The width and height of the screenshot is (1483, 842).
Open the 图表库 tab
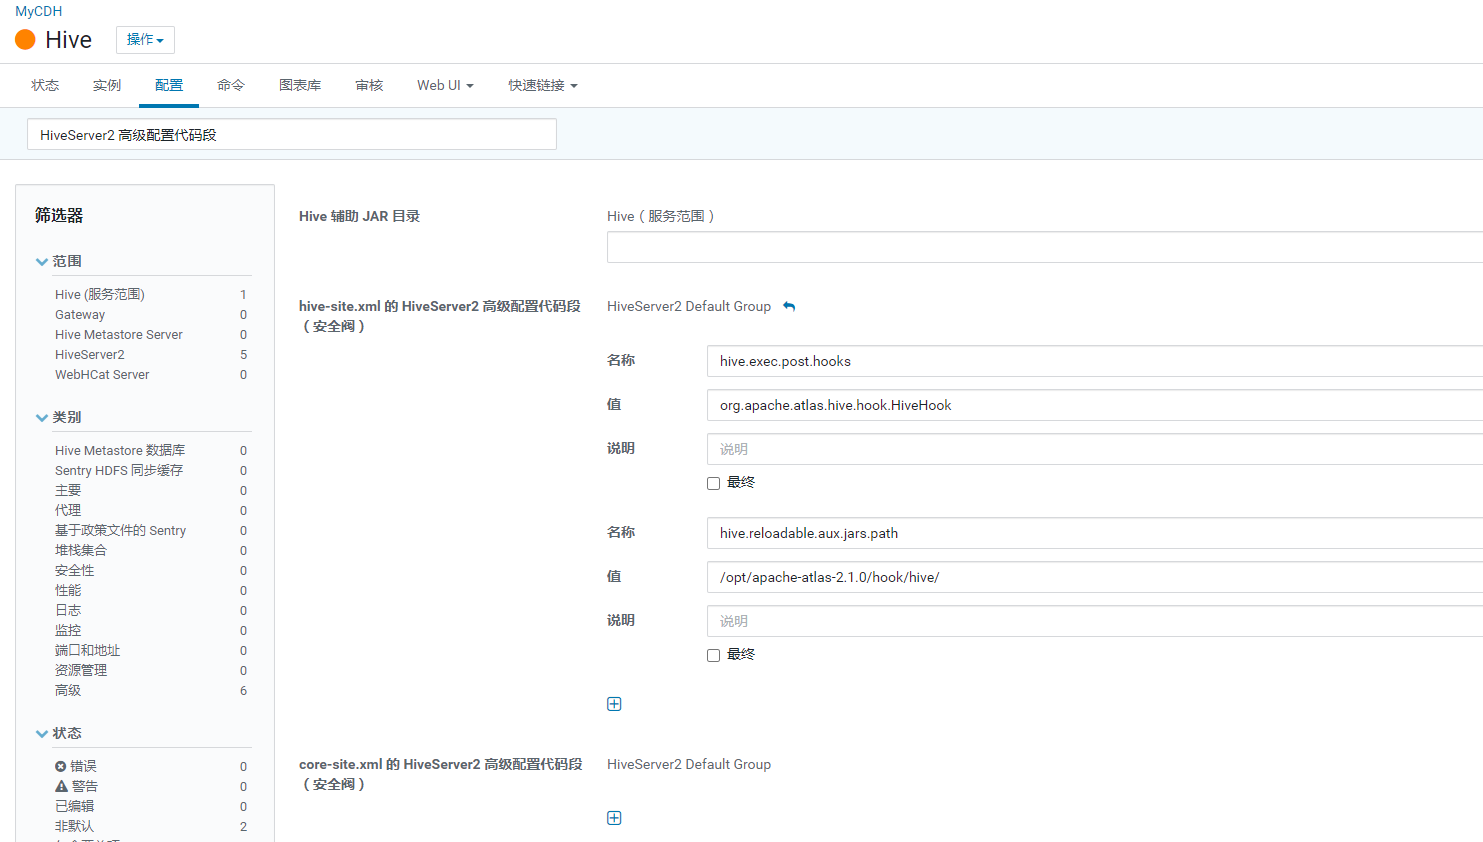300,85
